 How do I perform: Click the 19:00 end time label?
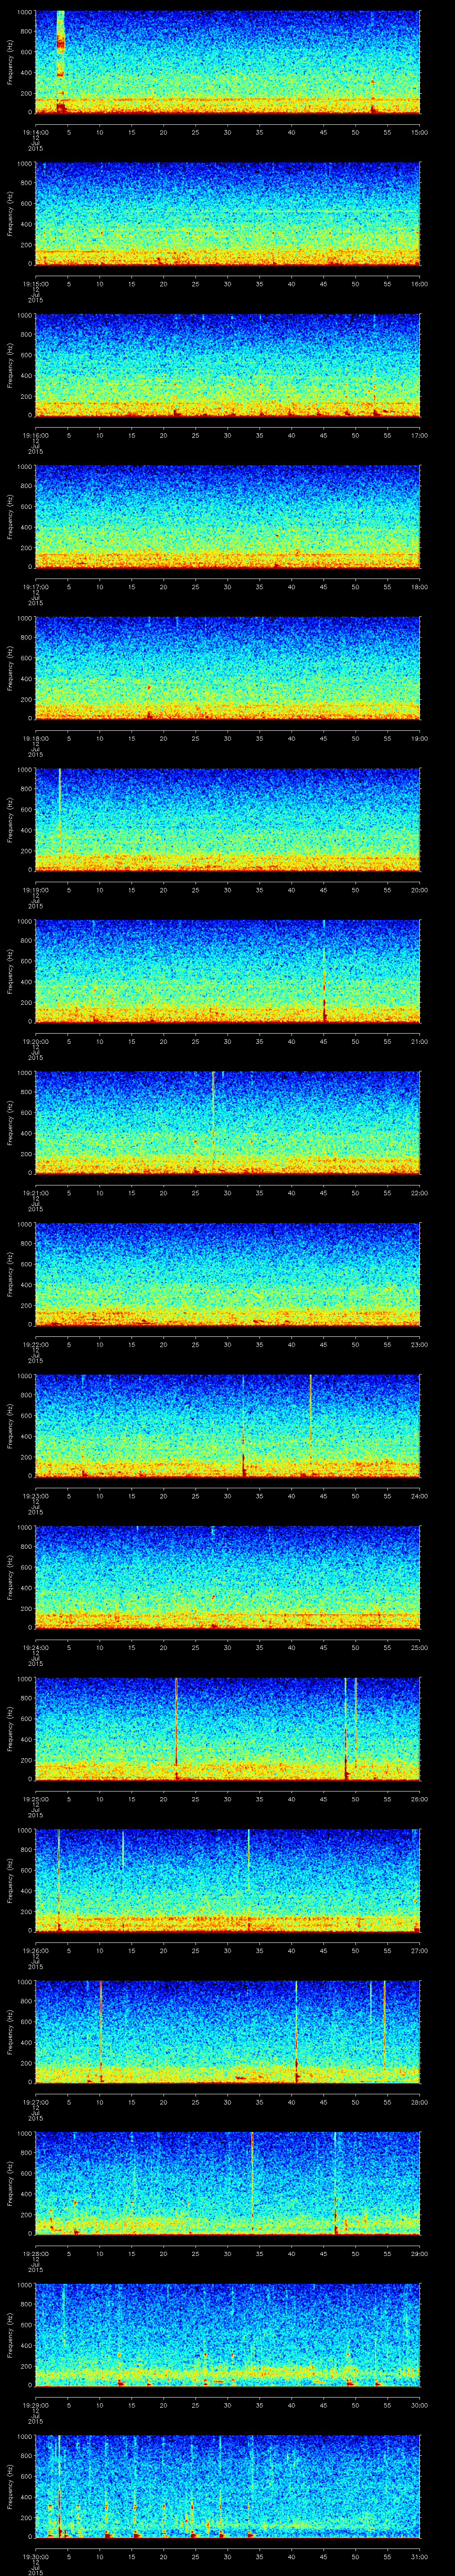(419, 738)
